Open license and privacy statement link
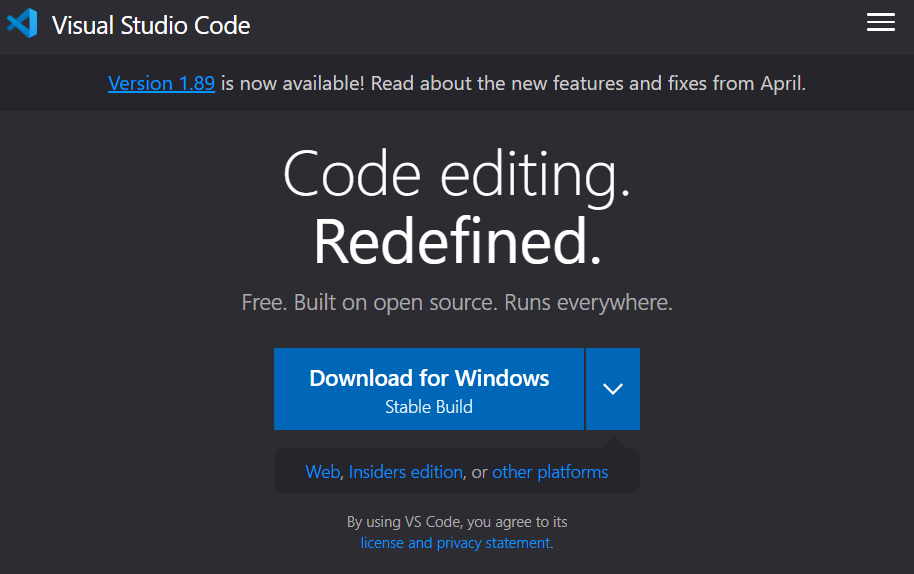Screen dimensions: 914x574 pos(455,543)
